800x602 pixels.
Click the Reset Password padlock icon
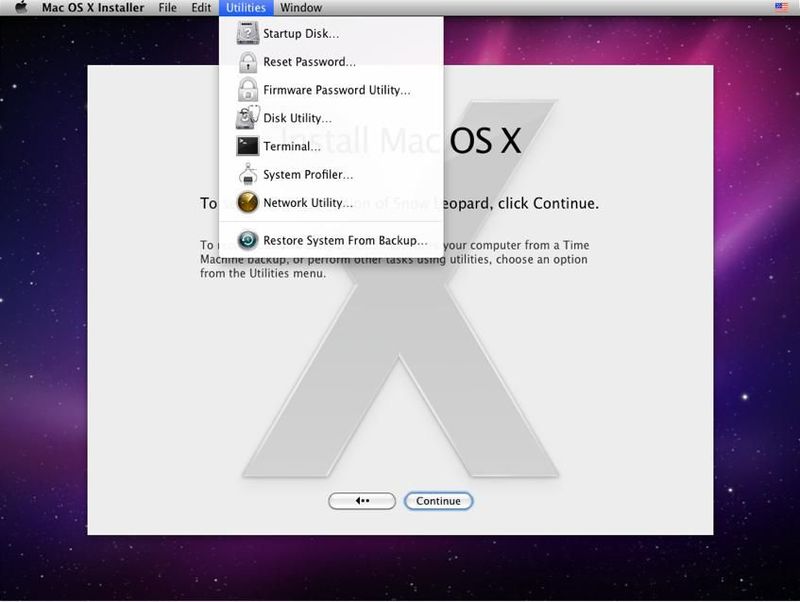tap(247, 62)
